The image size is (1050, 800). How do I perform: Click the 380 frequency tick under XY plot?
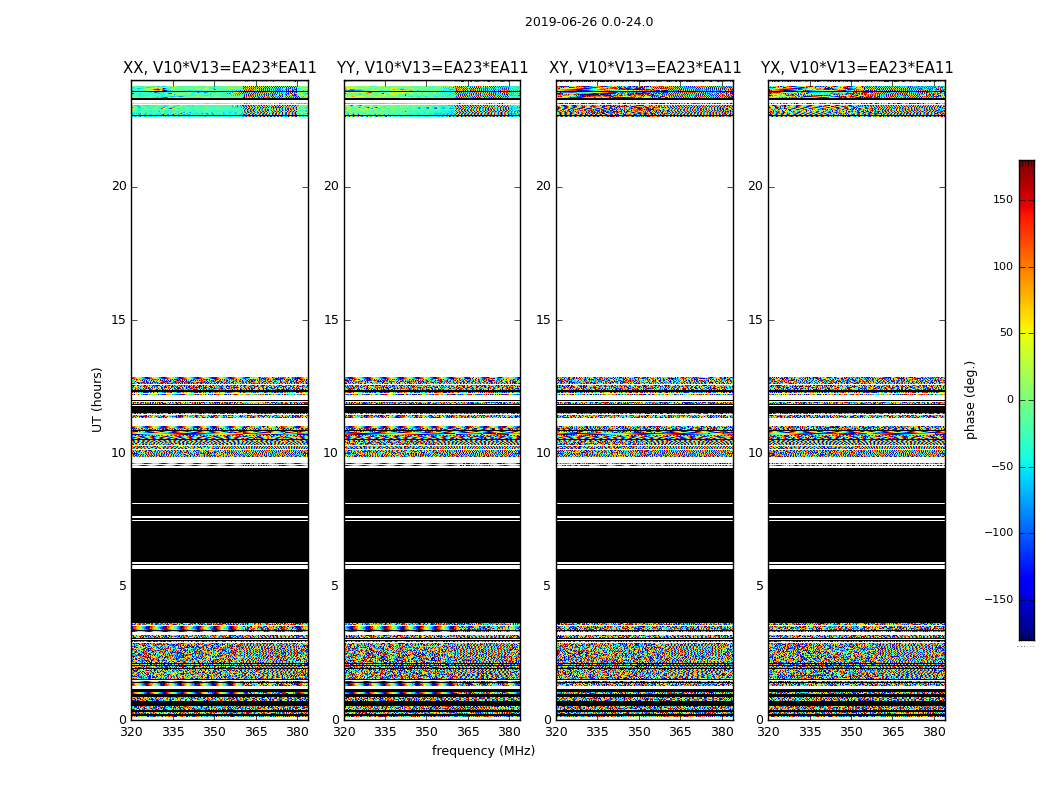click(723, 732)
